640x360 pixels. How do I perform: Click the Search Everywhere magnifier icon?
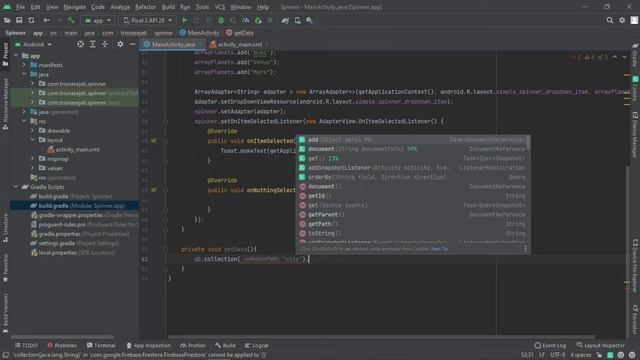coord(610,20)
